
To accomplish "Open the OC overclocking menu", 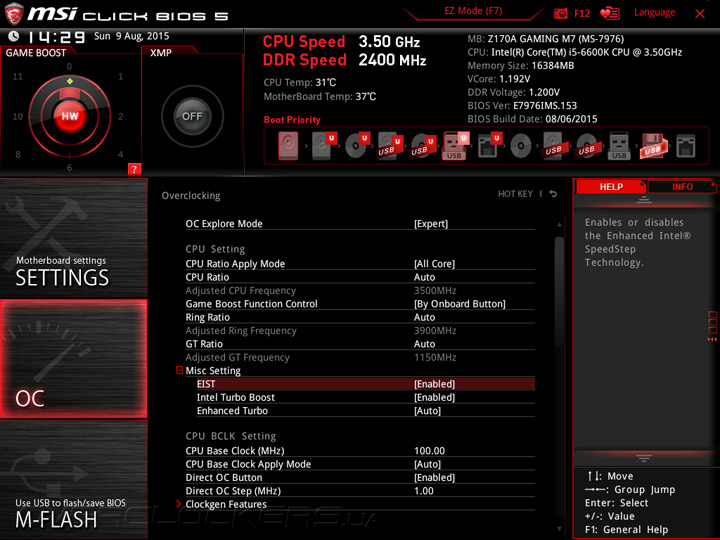I will pyautogui.click(x=73, y=359).
